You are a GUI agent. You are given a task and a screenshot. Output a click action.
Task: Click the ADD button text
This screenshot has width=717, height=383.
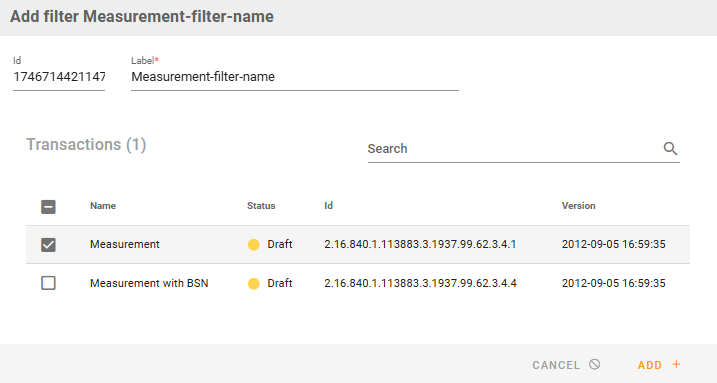click(650, 365)
